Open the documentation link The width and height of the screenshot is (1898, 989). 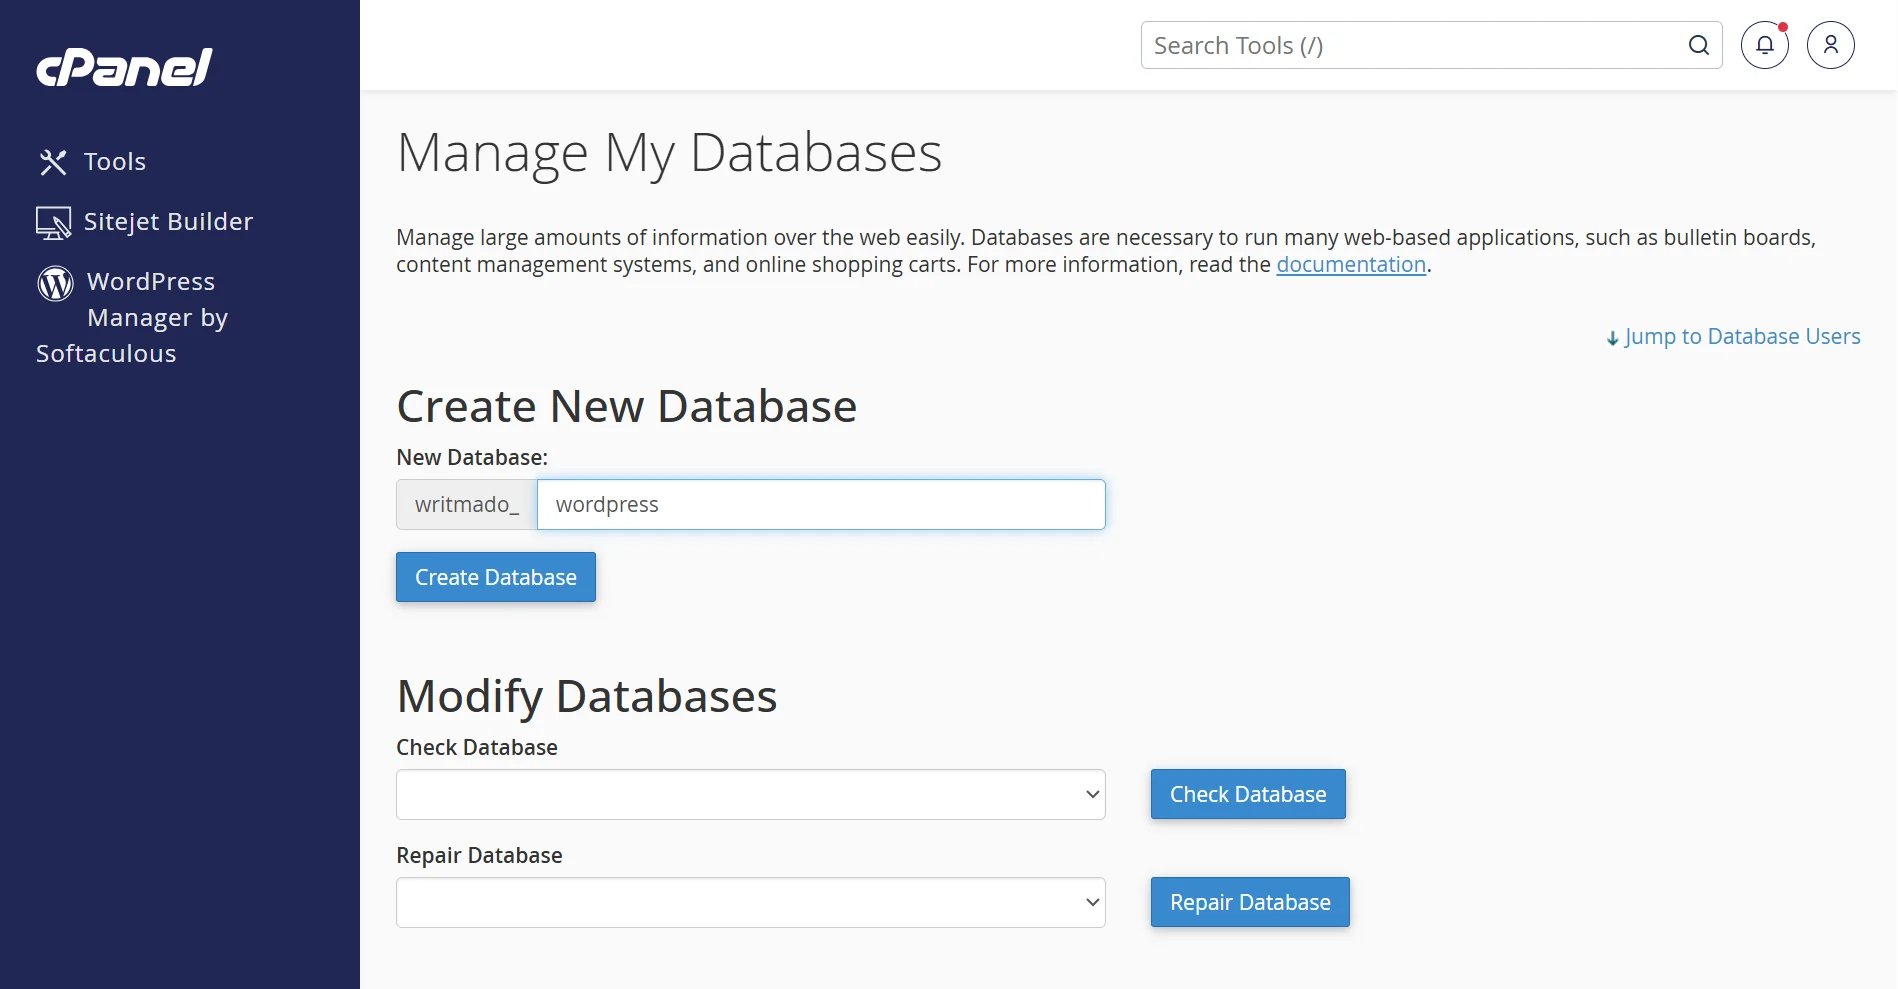pos(1351,265)
